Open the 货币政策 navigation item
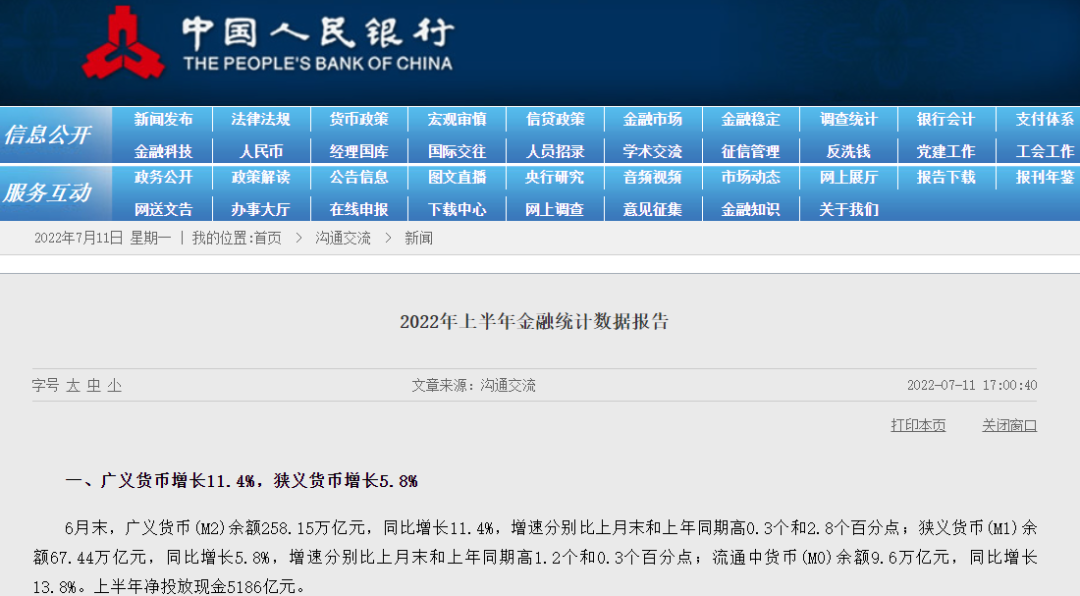The image size is (1080, 596). tap(359, 119)
